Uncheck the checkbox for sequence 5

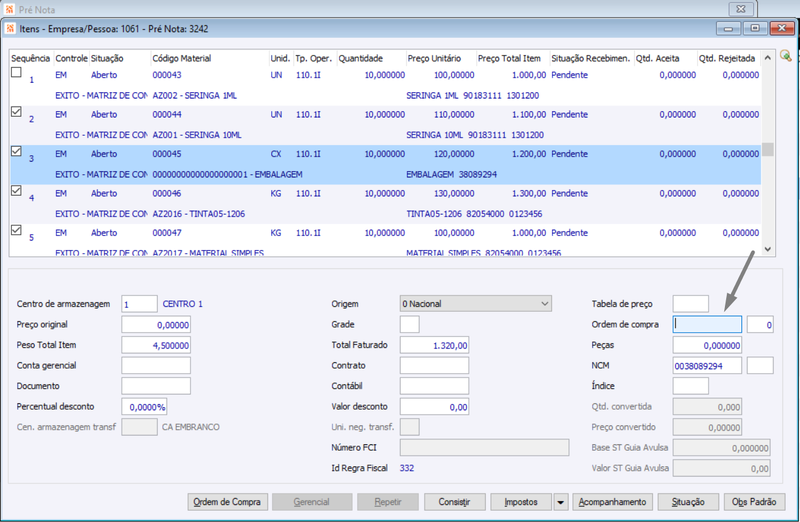(x=16, y=230)
